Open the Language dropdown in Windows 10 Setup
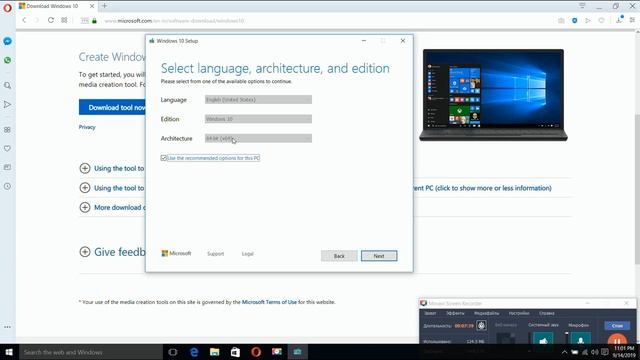Viewport: 640px width, 360px height. click(x=258, y=100)
